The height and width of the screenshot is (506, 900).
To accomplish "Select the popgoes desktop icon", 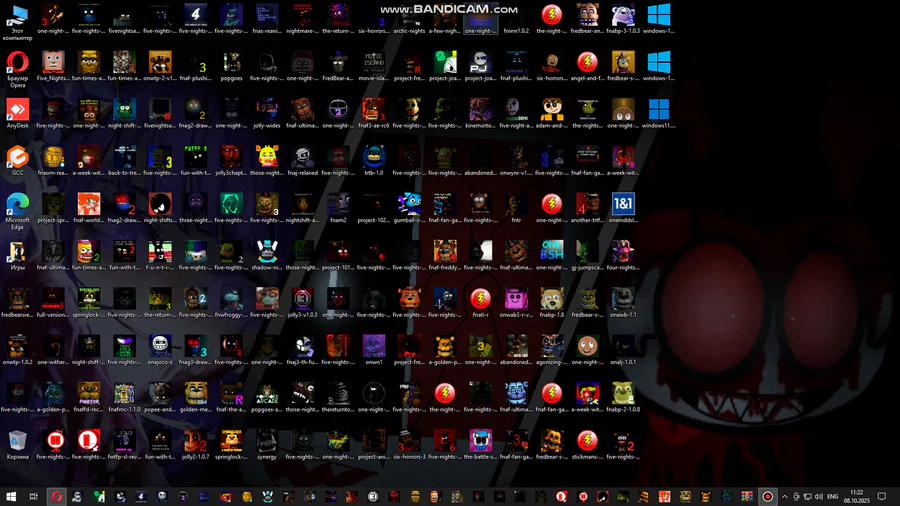I will [231, 65].
